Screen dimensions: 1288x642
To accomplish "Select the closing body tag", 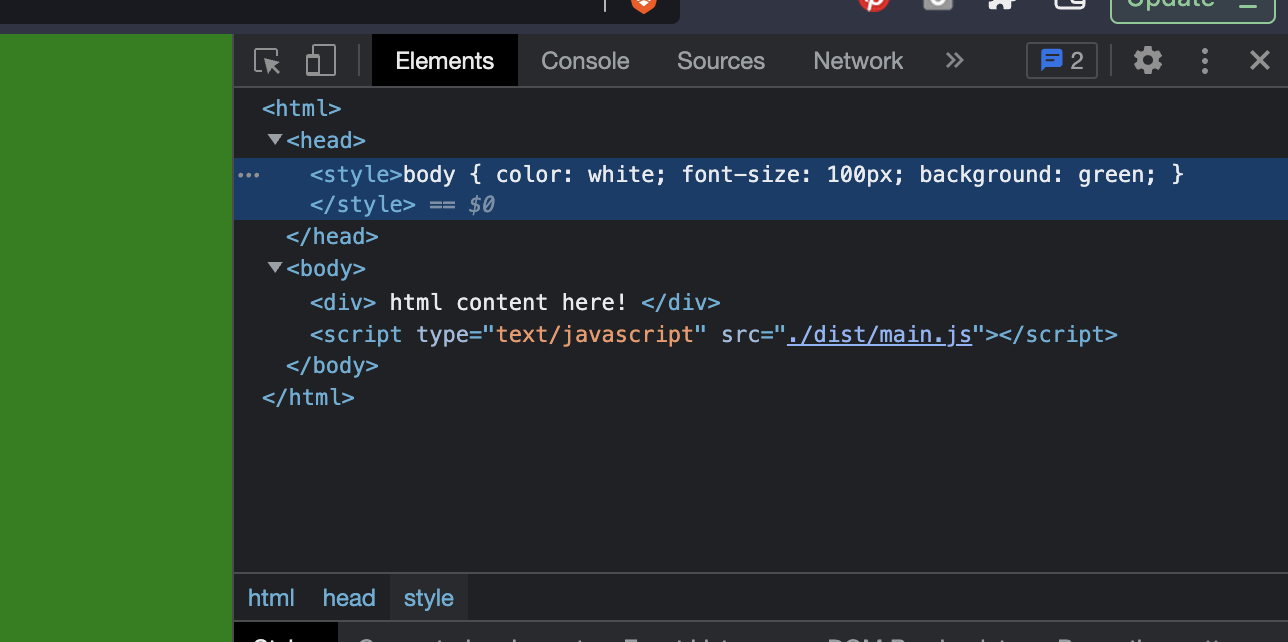I will click(x=332, y=366).
